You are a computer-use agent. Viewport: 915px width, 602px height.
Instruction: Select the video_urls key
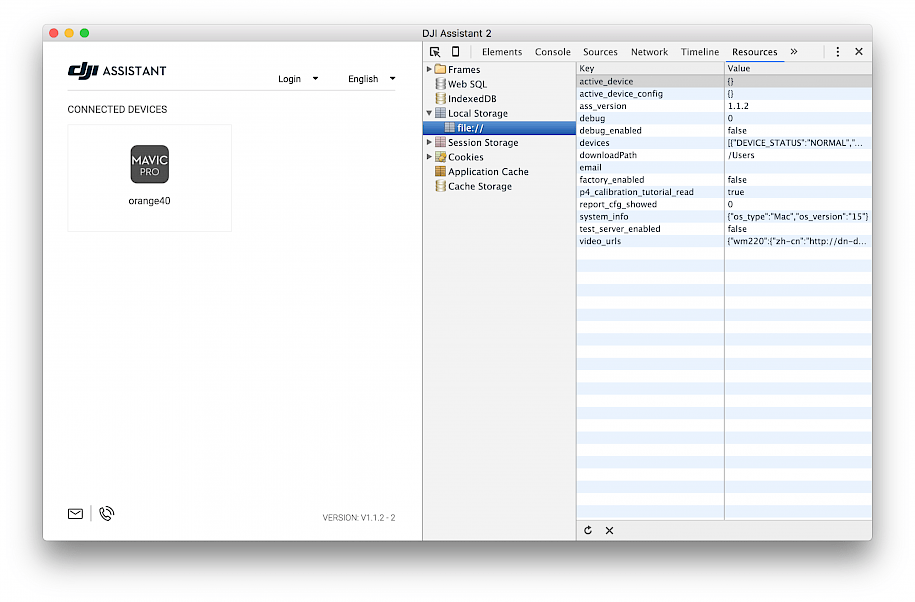tap(600, 241)
